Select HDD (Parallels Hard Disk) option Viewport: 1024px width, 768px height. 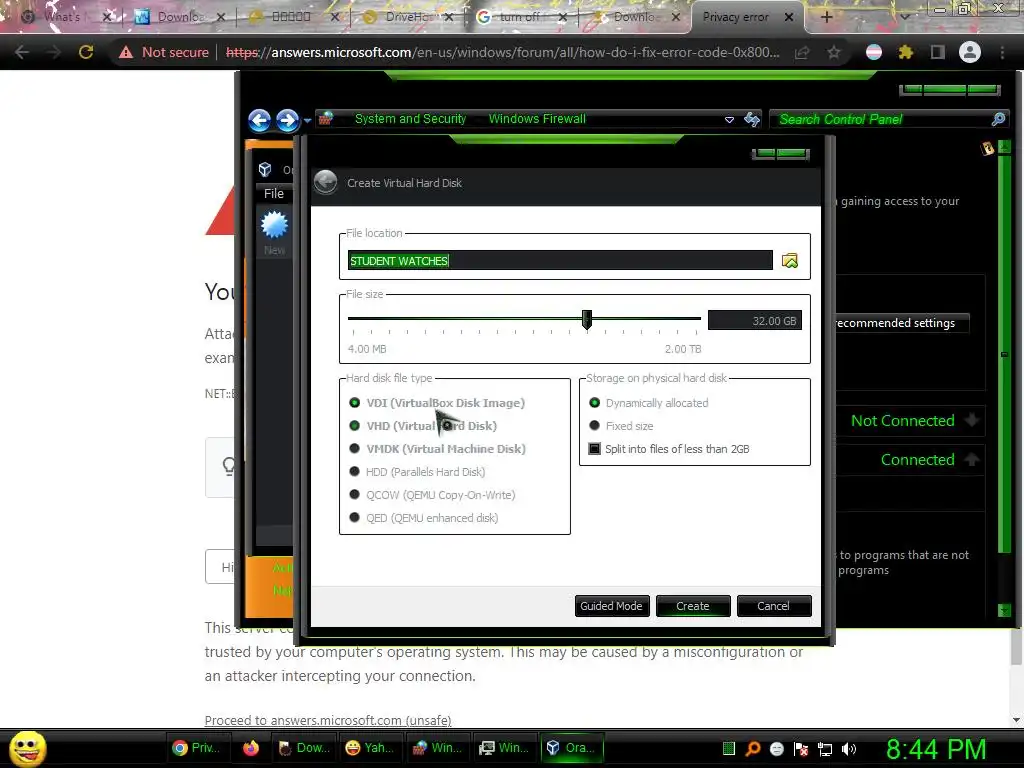click(417, 472)
